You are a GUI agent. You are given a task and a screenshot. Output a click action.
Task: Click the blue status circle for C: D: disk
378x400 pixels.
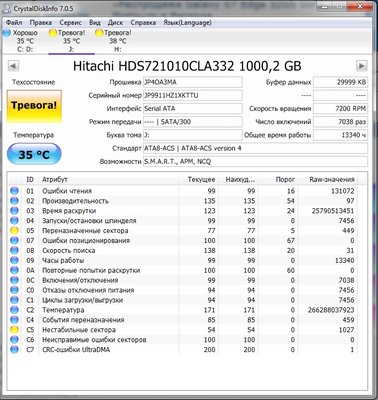pyautogui.click(x=7, y=33)
